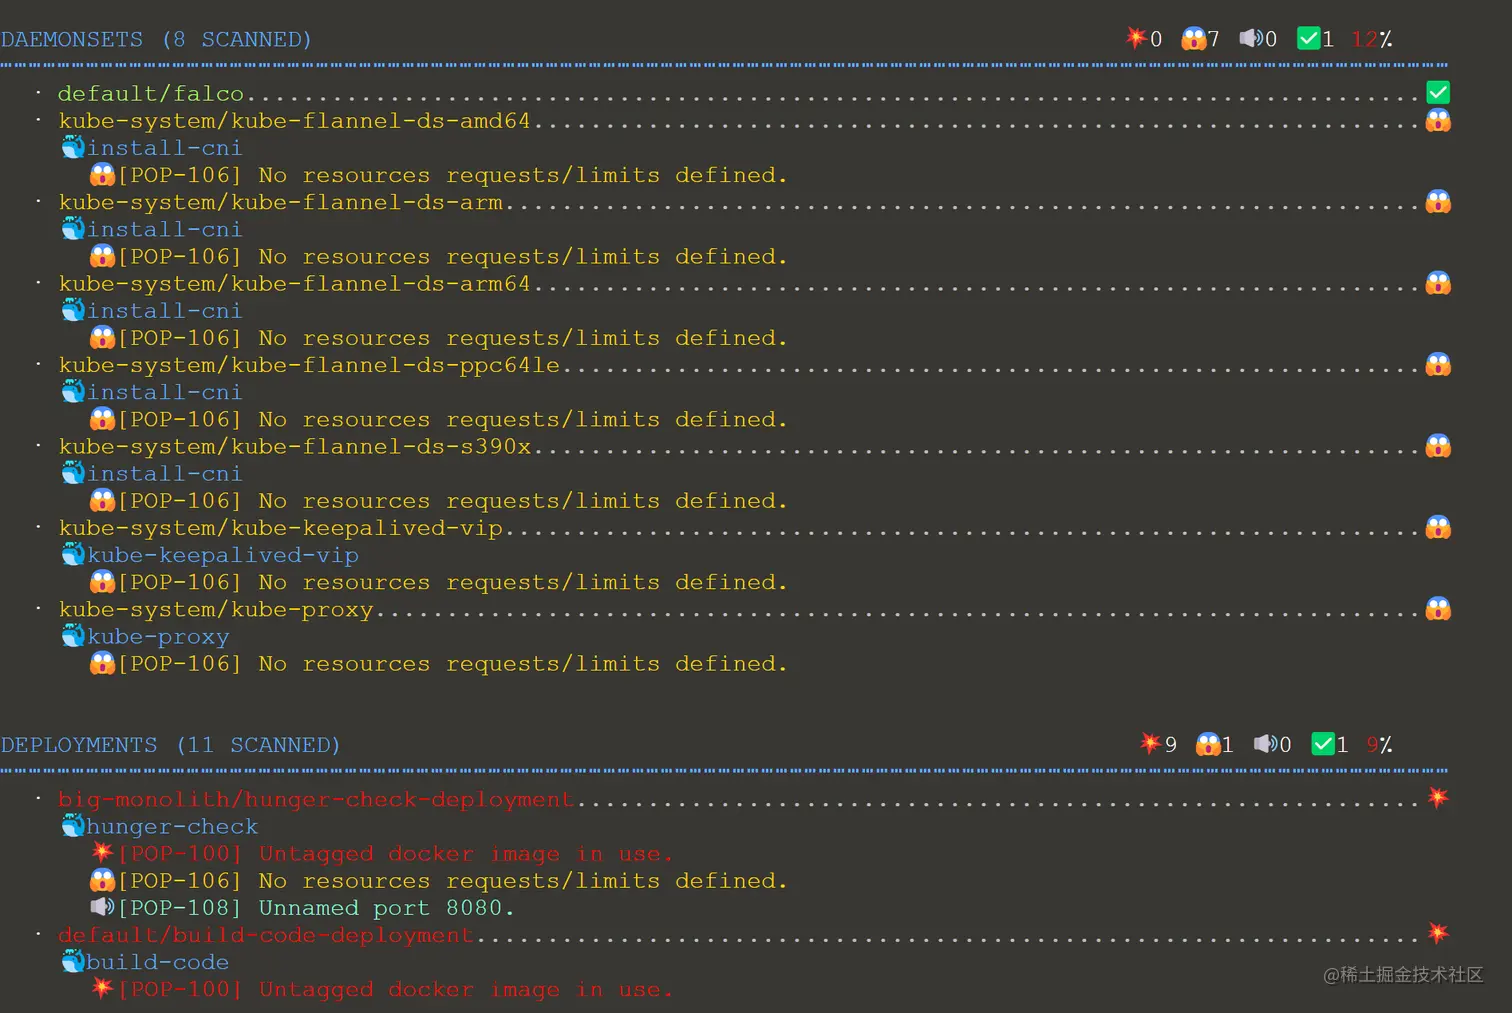Click the error count 9 in Deployments summary
Screen dimensions: 1512x1013
(x=1171, y=745)
